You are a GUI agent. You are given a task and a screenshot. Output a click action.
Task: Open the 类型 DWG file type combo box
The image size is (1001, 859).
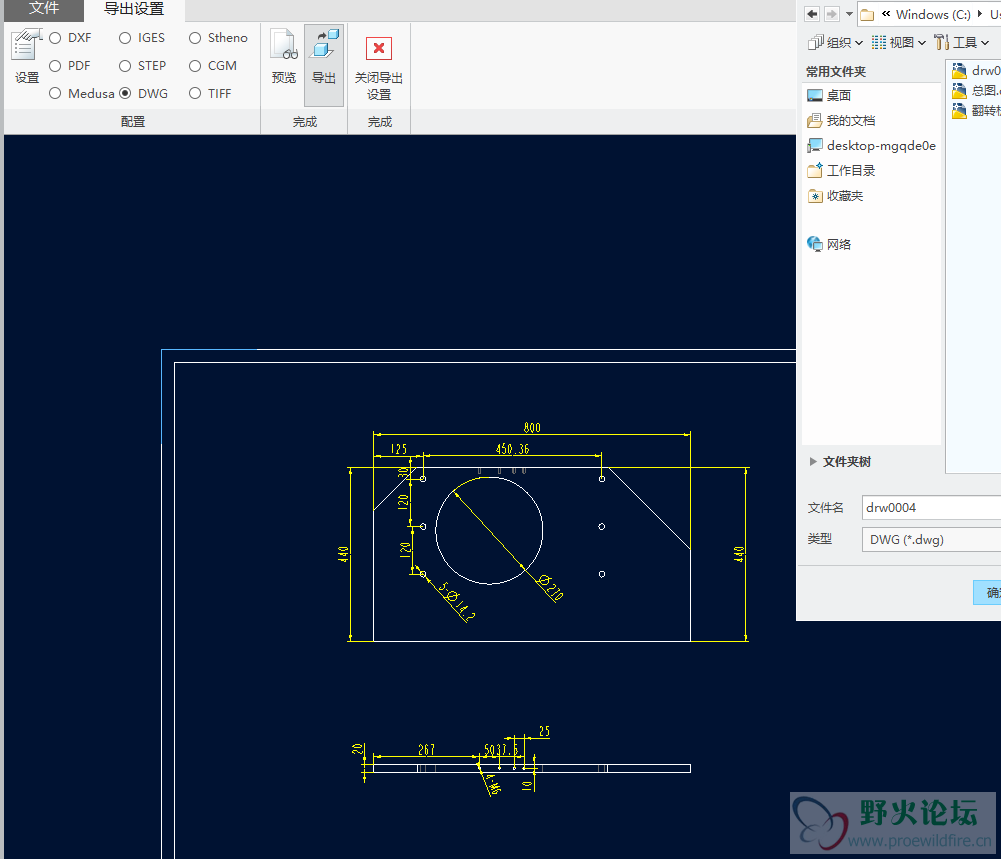point(930,540)
